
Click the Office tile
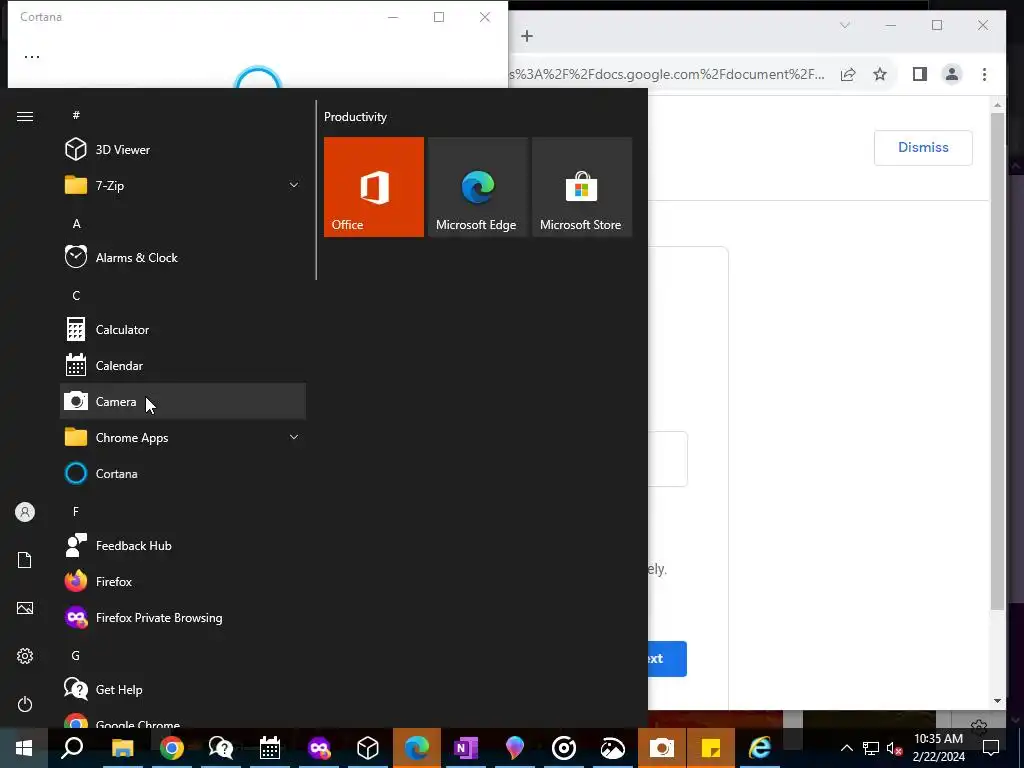pos(374,187)
